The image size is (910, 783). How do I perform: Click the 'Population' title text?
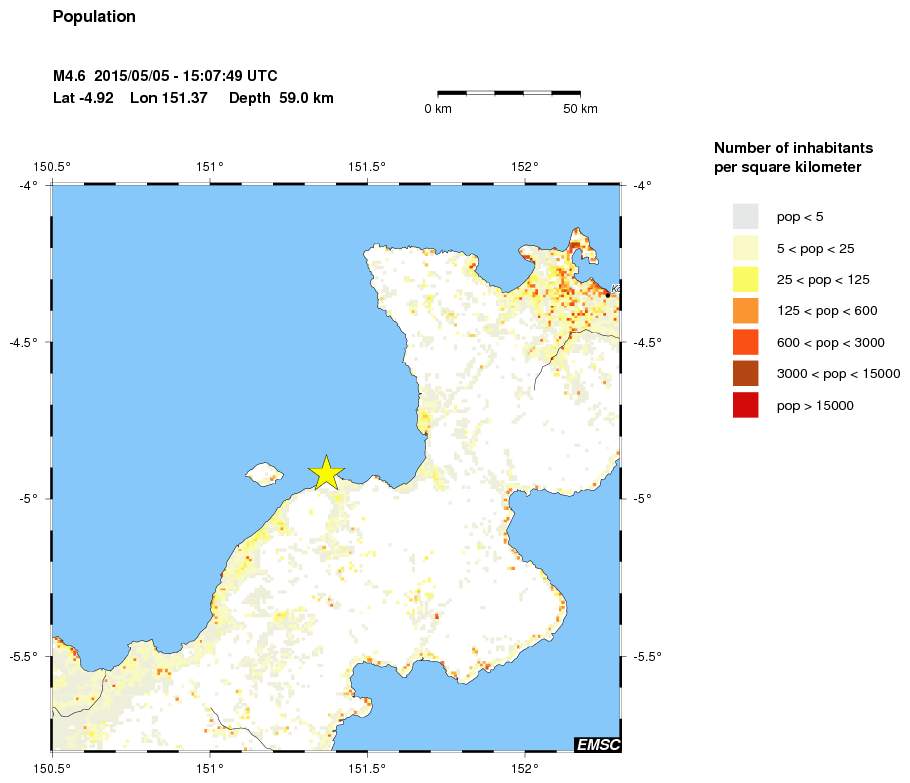point(94,17)
